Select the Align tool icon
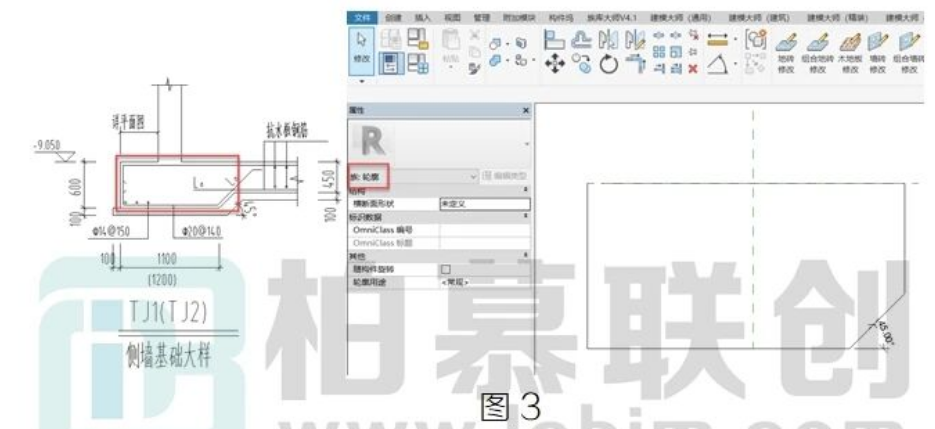935x429 pixels. tap(555, 40)
